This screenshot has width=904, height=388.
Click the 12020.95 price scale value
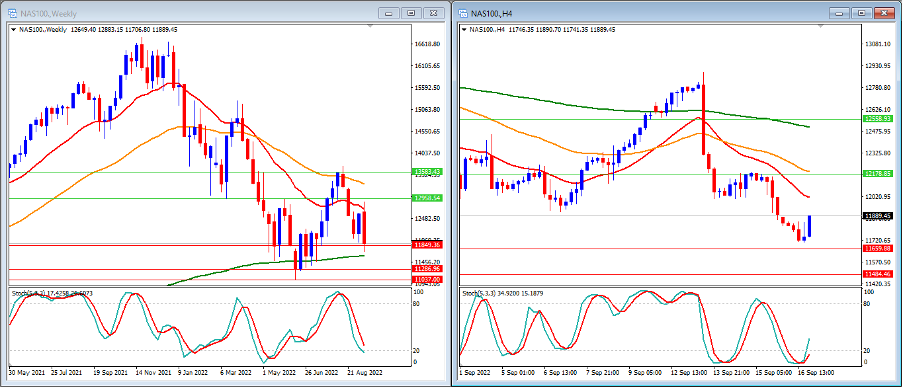[x=879, y=197]
